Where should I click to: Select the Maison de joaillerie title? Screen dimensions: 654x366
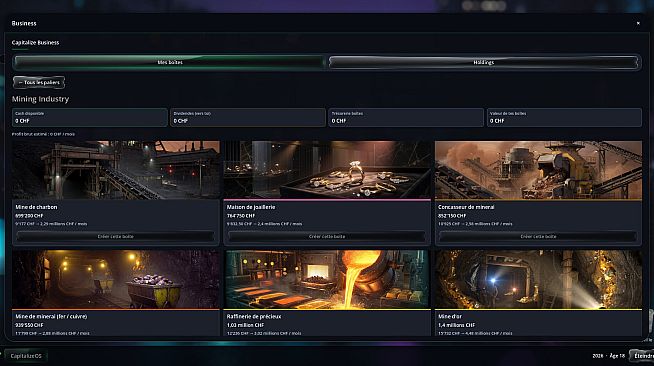(251, 207)
